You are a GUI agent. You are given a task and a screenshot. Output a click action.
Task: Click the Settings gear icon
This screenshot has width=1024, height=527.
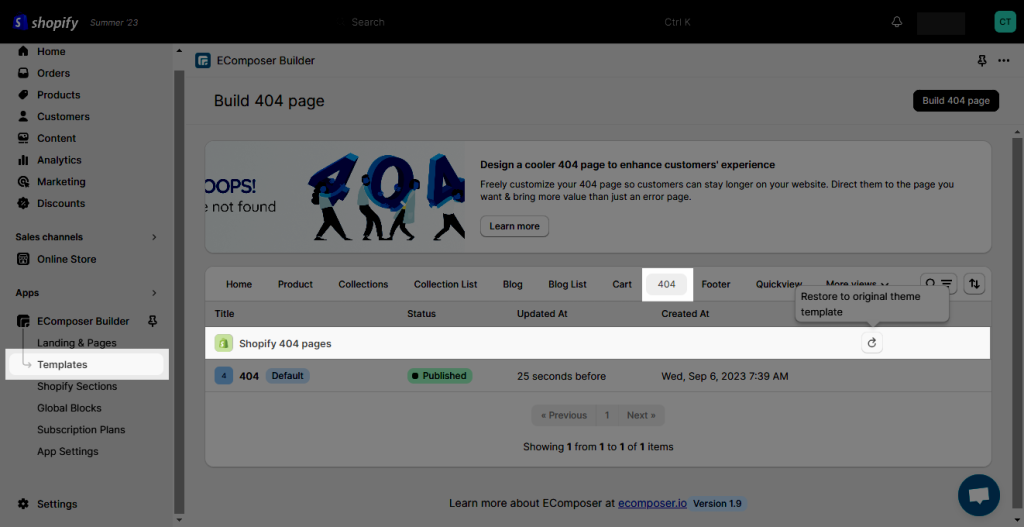24,504
